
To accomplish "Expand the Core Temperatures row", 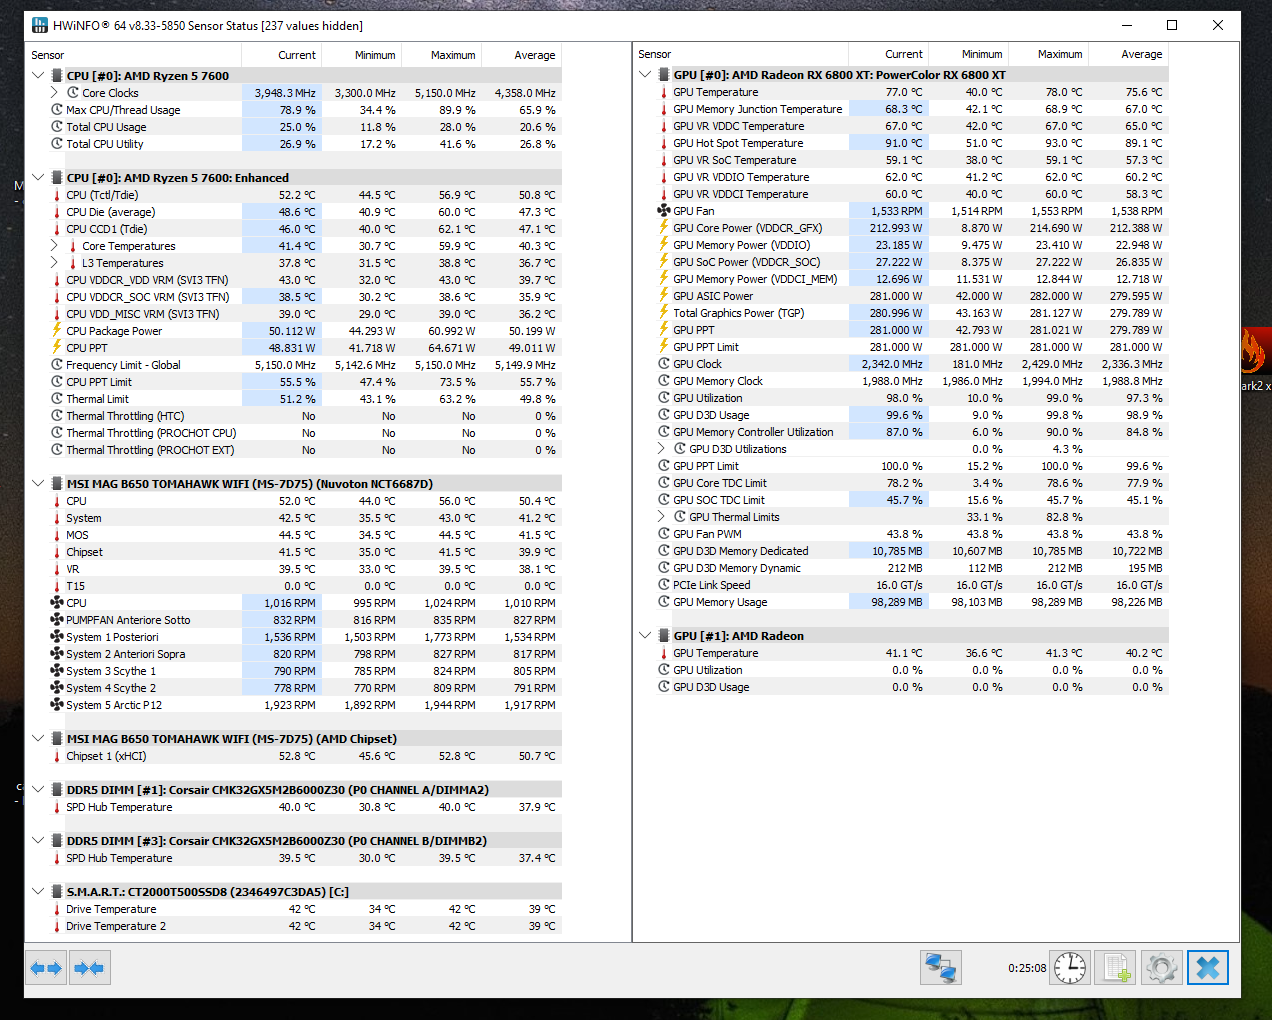I will (54, 245).
